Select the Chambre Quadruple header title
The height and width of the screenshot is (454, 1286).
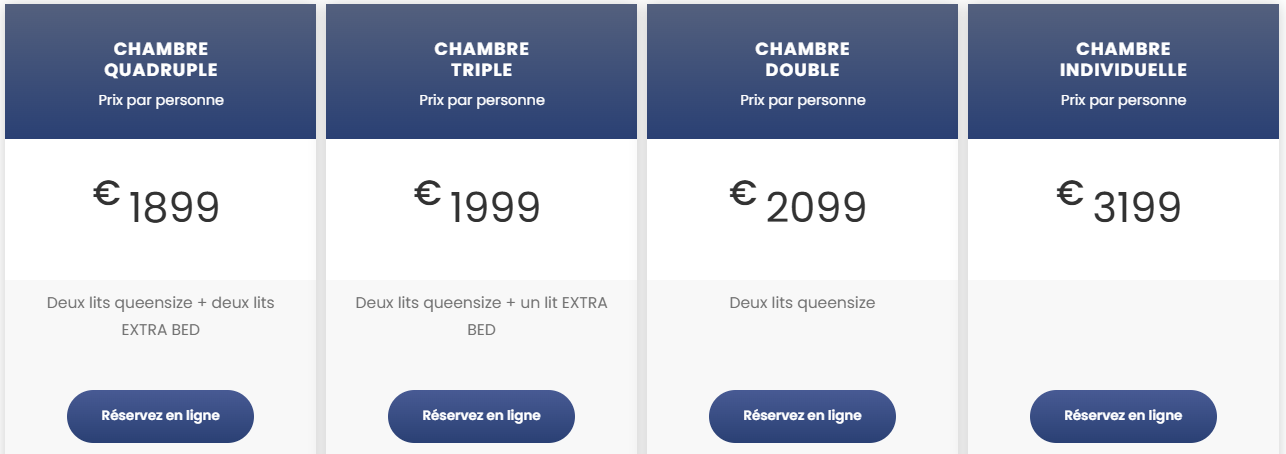coord(161,60)
